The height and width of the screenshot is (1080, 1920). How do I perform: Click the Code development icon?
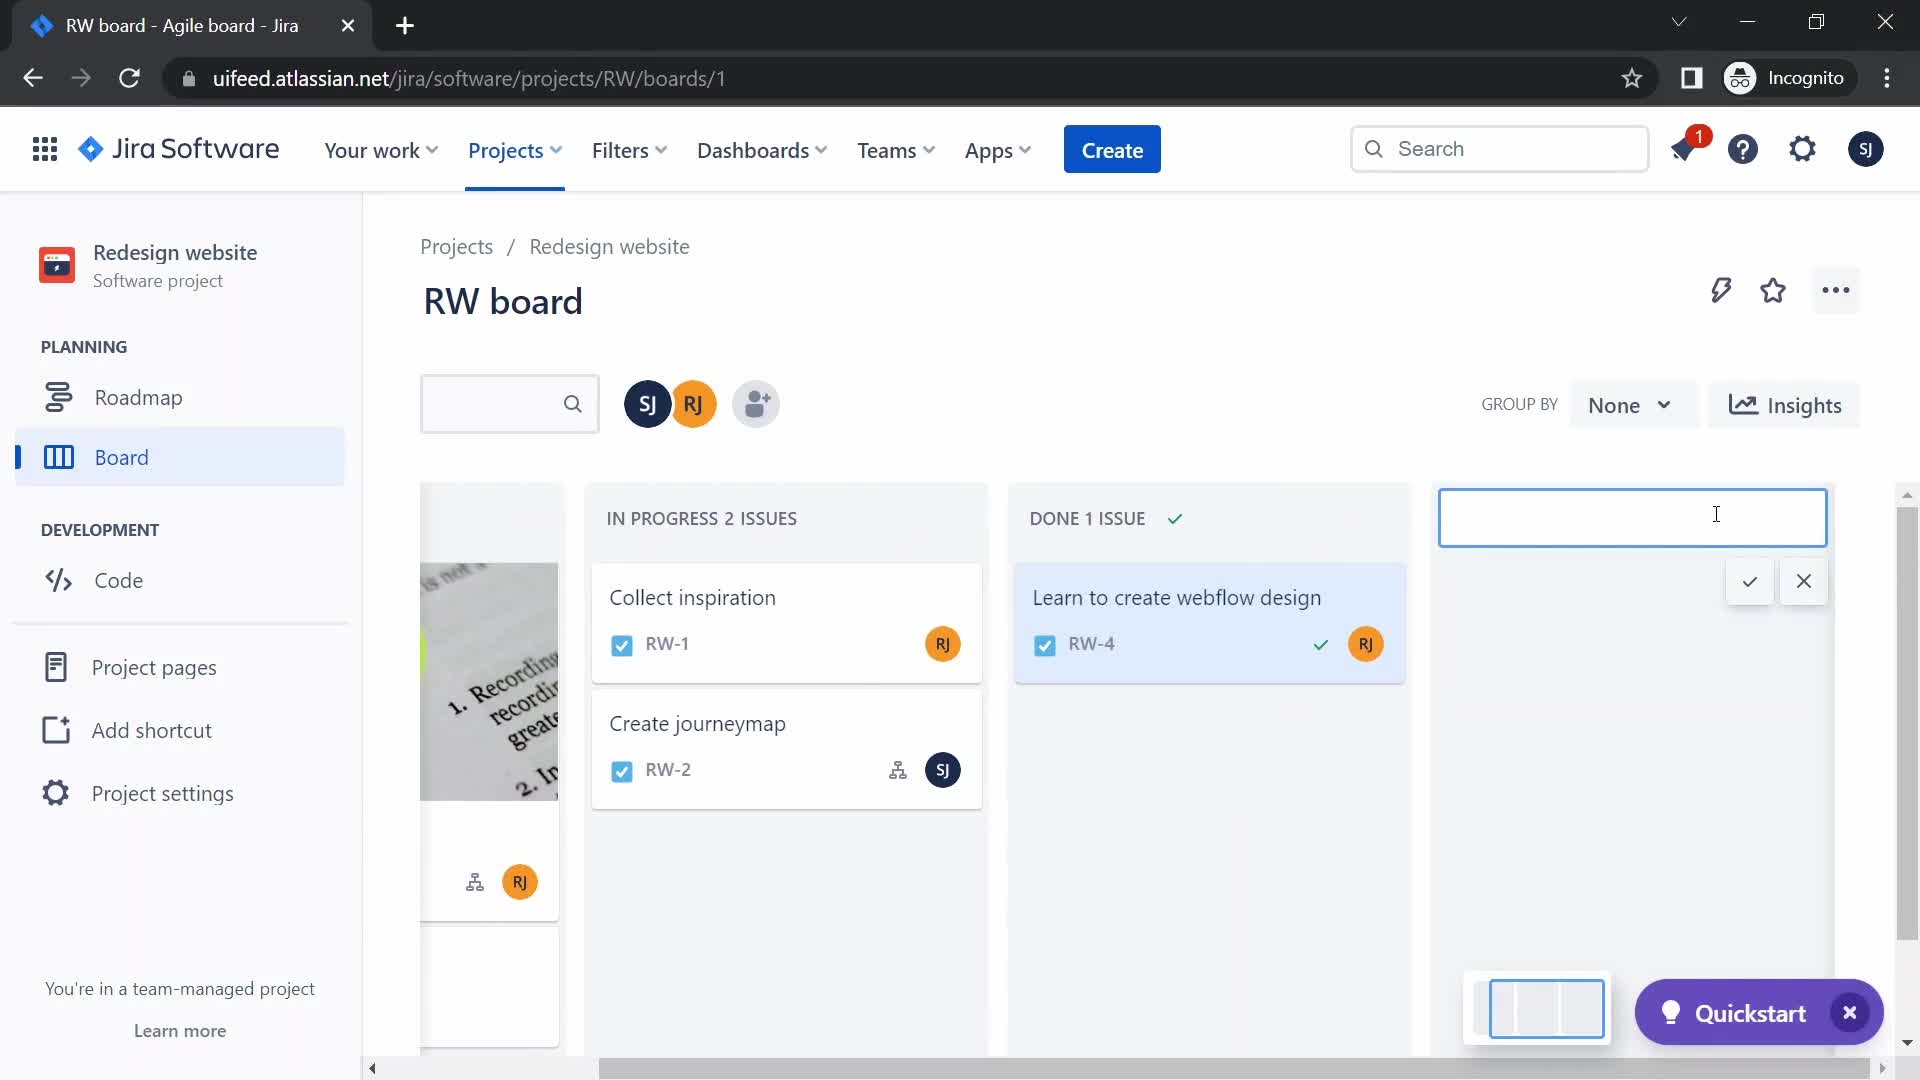55,579
